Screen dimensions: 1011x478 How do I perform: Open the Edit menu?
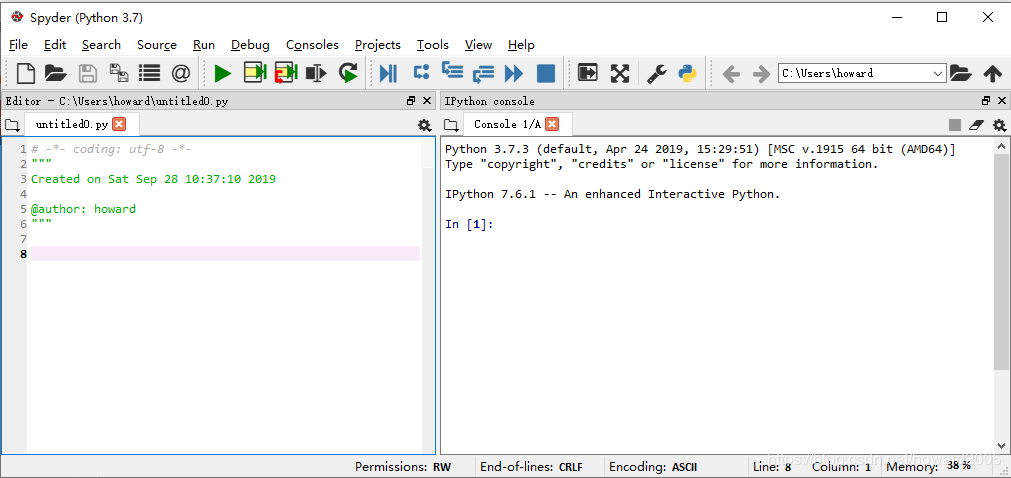(x=55, y=45)
